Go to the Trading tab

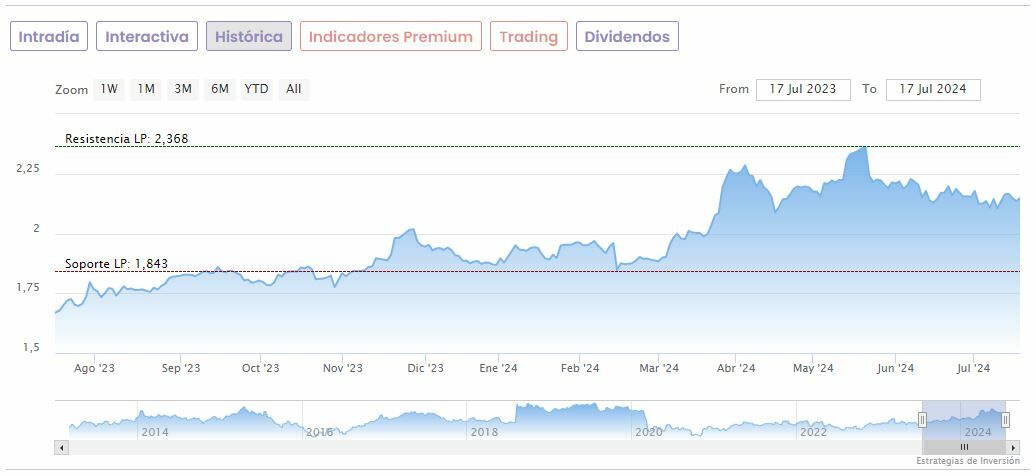(528, 37)
